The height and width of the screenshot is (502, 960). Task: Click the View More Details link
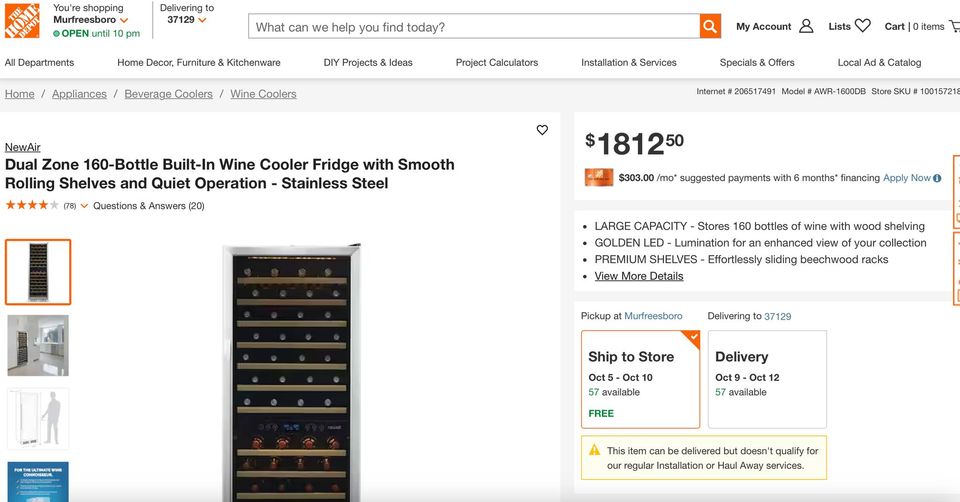coord(639,276)
